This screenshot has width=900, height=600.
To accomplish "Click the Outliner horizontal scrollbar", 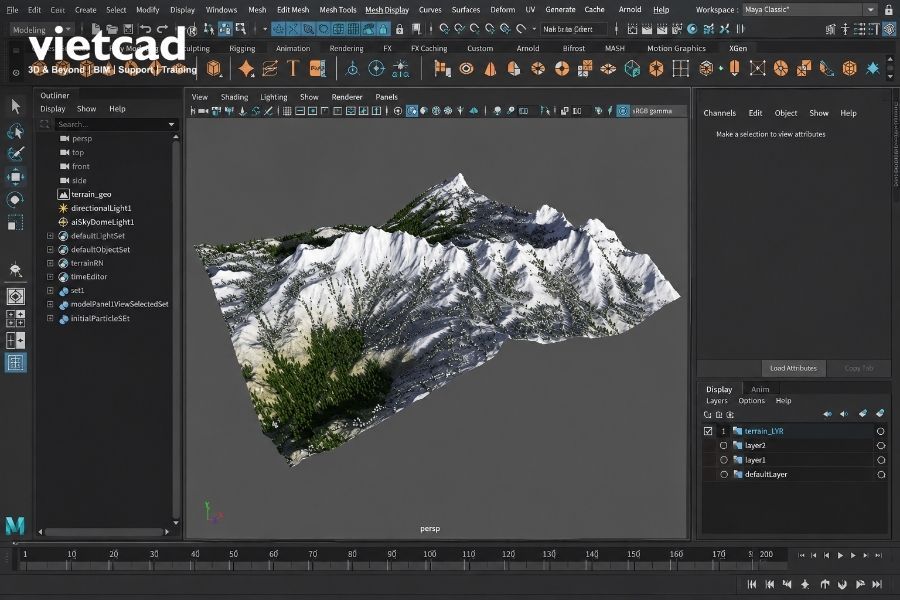I will coord(104,532).
